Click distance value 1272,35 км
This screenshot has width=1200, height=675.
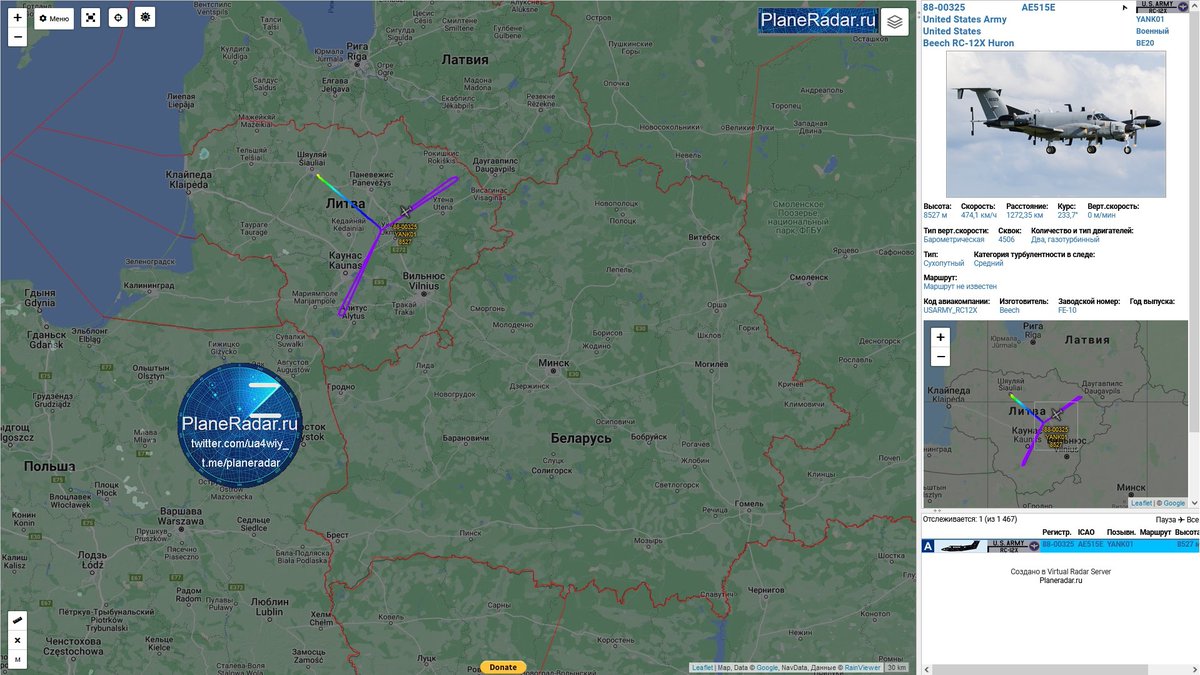pos(1026,215)
